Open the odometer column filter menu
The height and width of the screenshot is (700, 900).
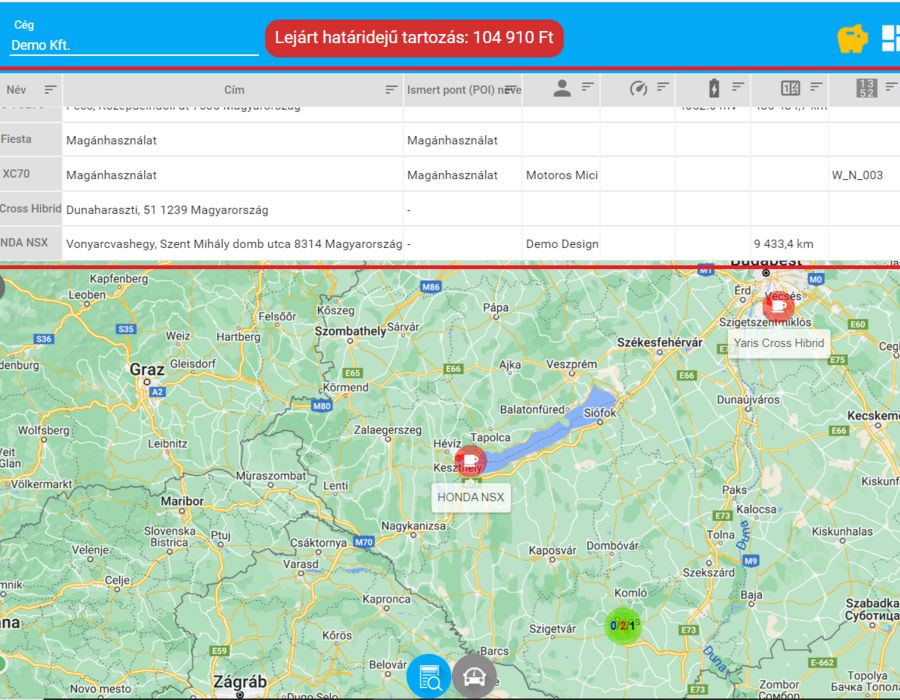click(x=816, y=87)
